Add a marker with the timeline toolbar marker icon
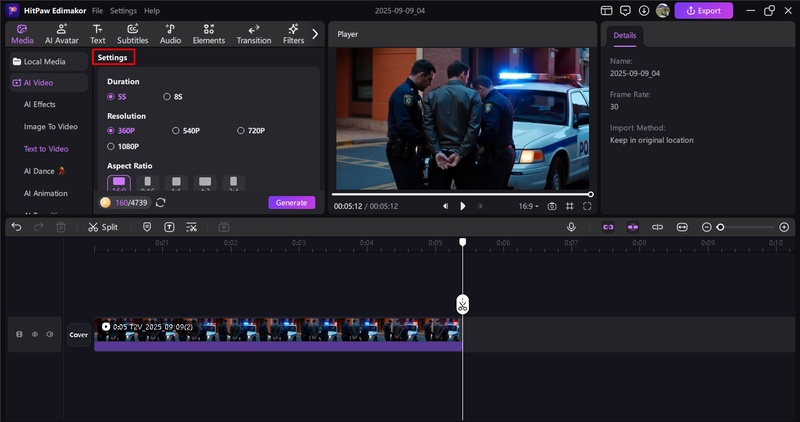This screenshot has width=800, height=422. 147,227
